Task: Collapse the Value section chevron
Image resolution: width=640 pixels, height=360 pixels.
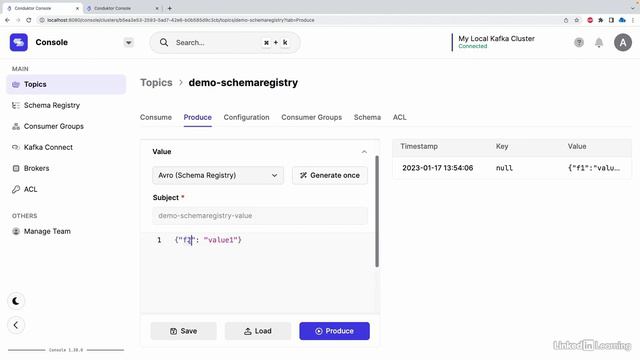Action: click(364, 152)
